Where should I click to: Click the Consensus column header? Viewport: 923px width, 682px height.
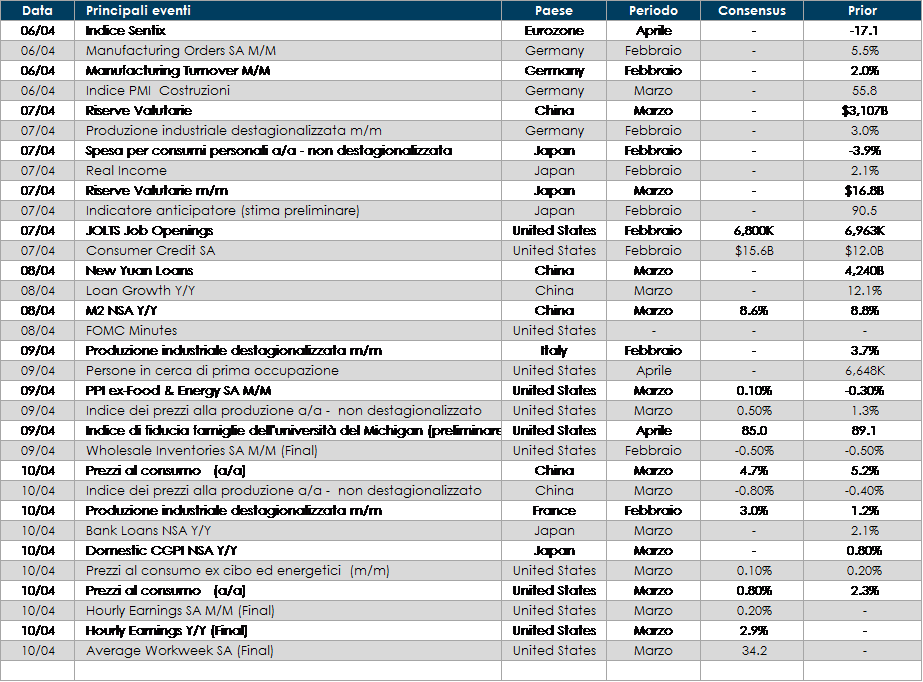(x=752, y=11)
